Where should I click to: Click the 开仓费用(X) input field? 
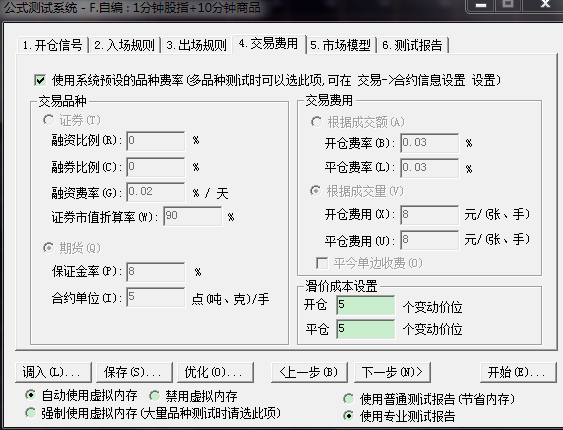[429, 215]
